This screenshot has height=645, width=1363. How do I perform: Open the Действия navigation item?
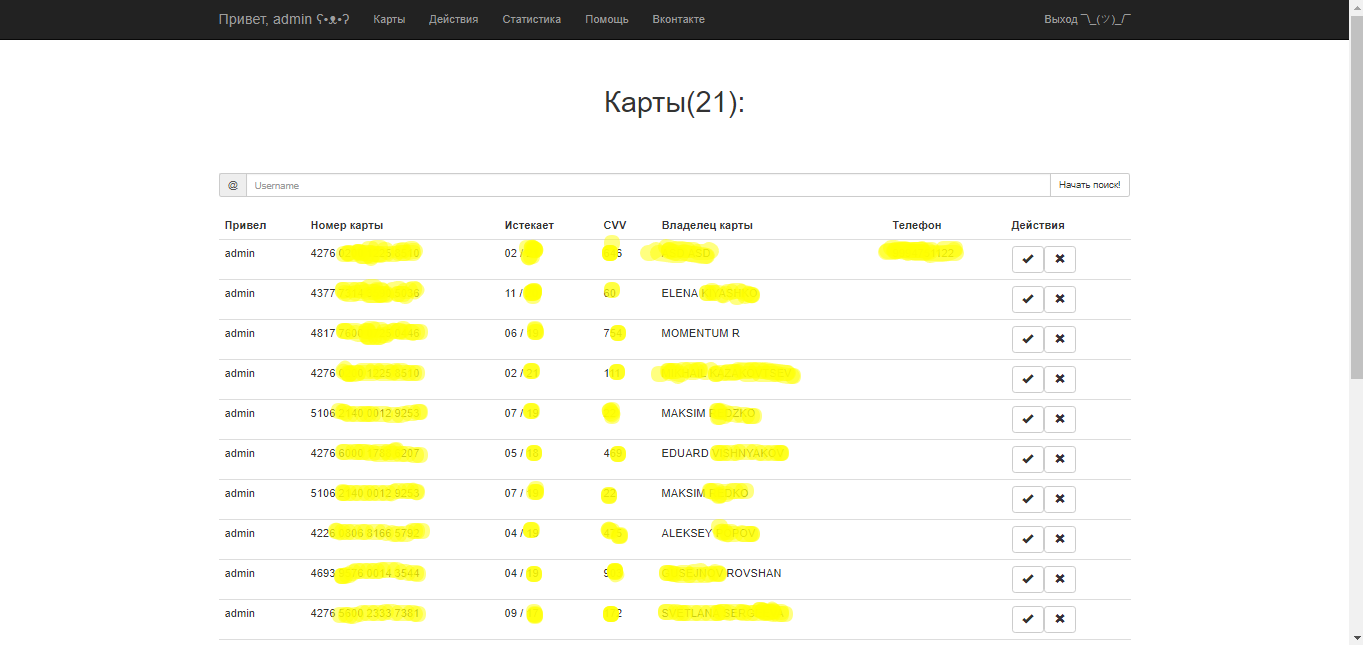tap(453, 19)
